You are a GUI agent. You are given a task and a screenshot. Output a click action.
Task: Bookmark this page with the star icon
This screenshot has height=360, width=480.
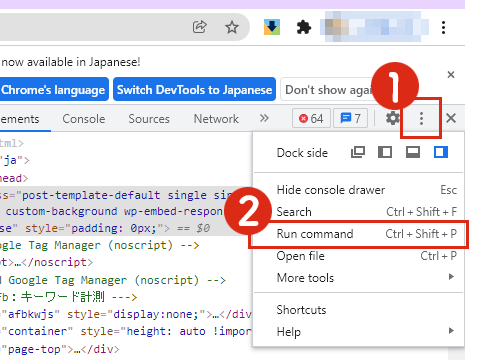tap(232, 27)
